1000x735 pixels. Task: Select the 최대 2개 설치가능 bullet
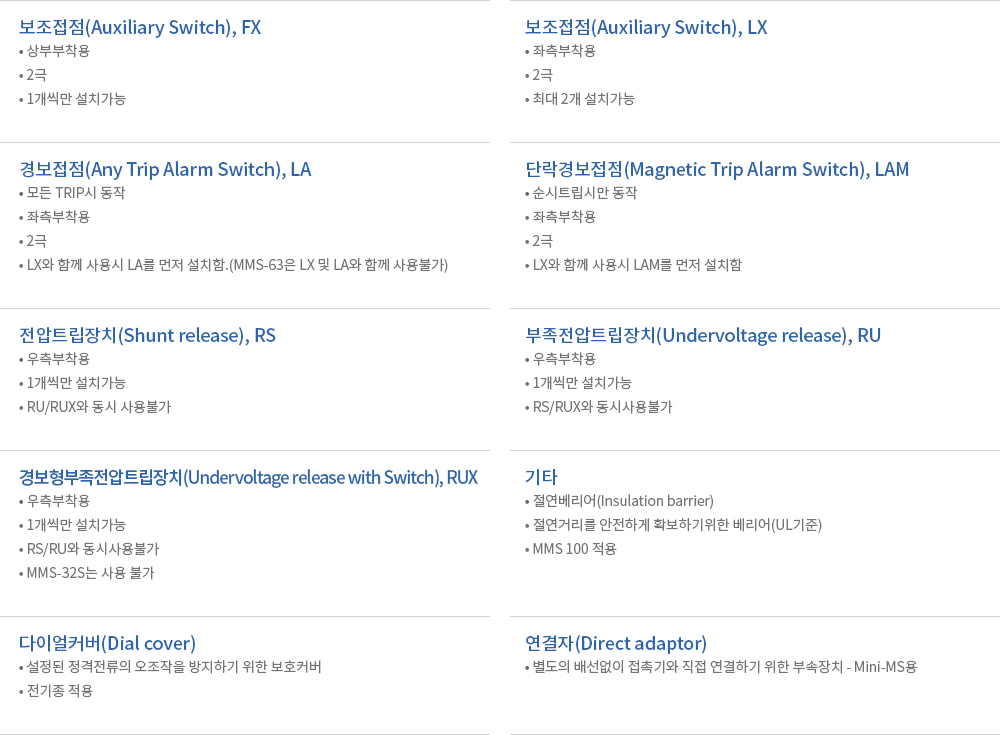coord(583,99)
